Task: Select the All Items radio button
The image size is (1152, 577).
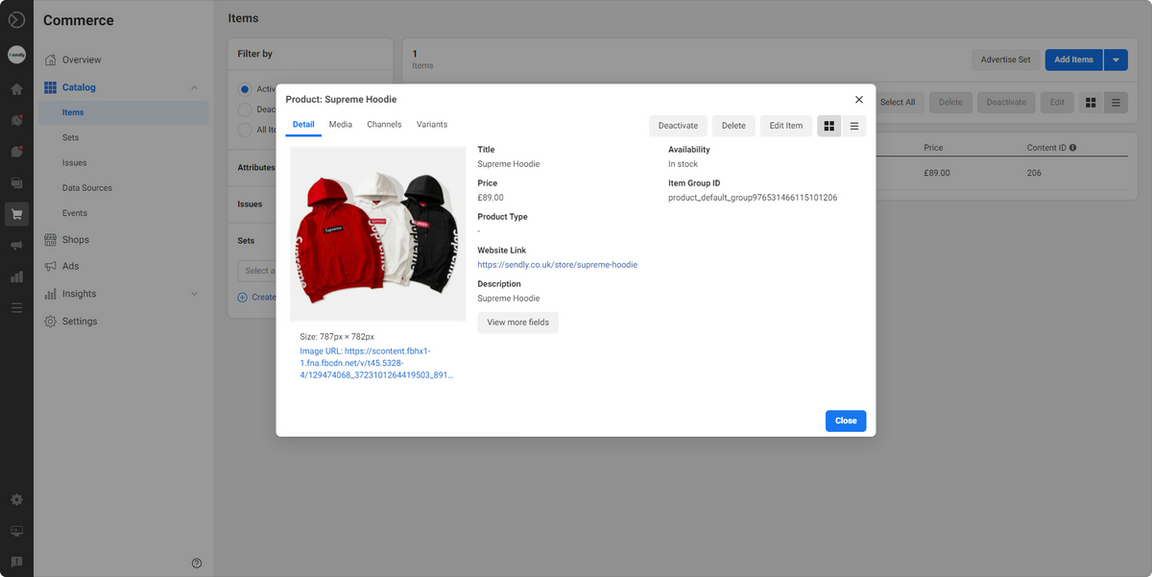Action: click(245, 129)
